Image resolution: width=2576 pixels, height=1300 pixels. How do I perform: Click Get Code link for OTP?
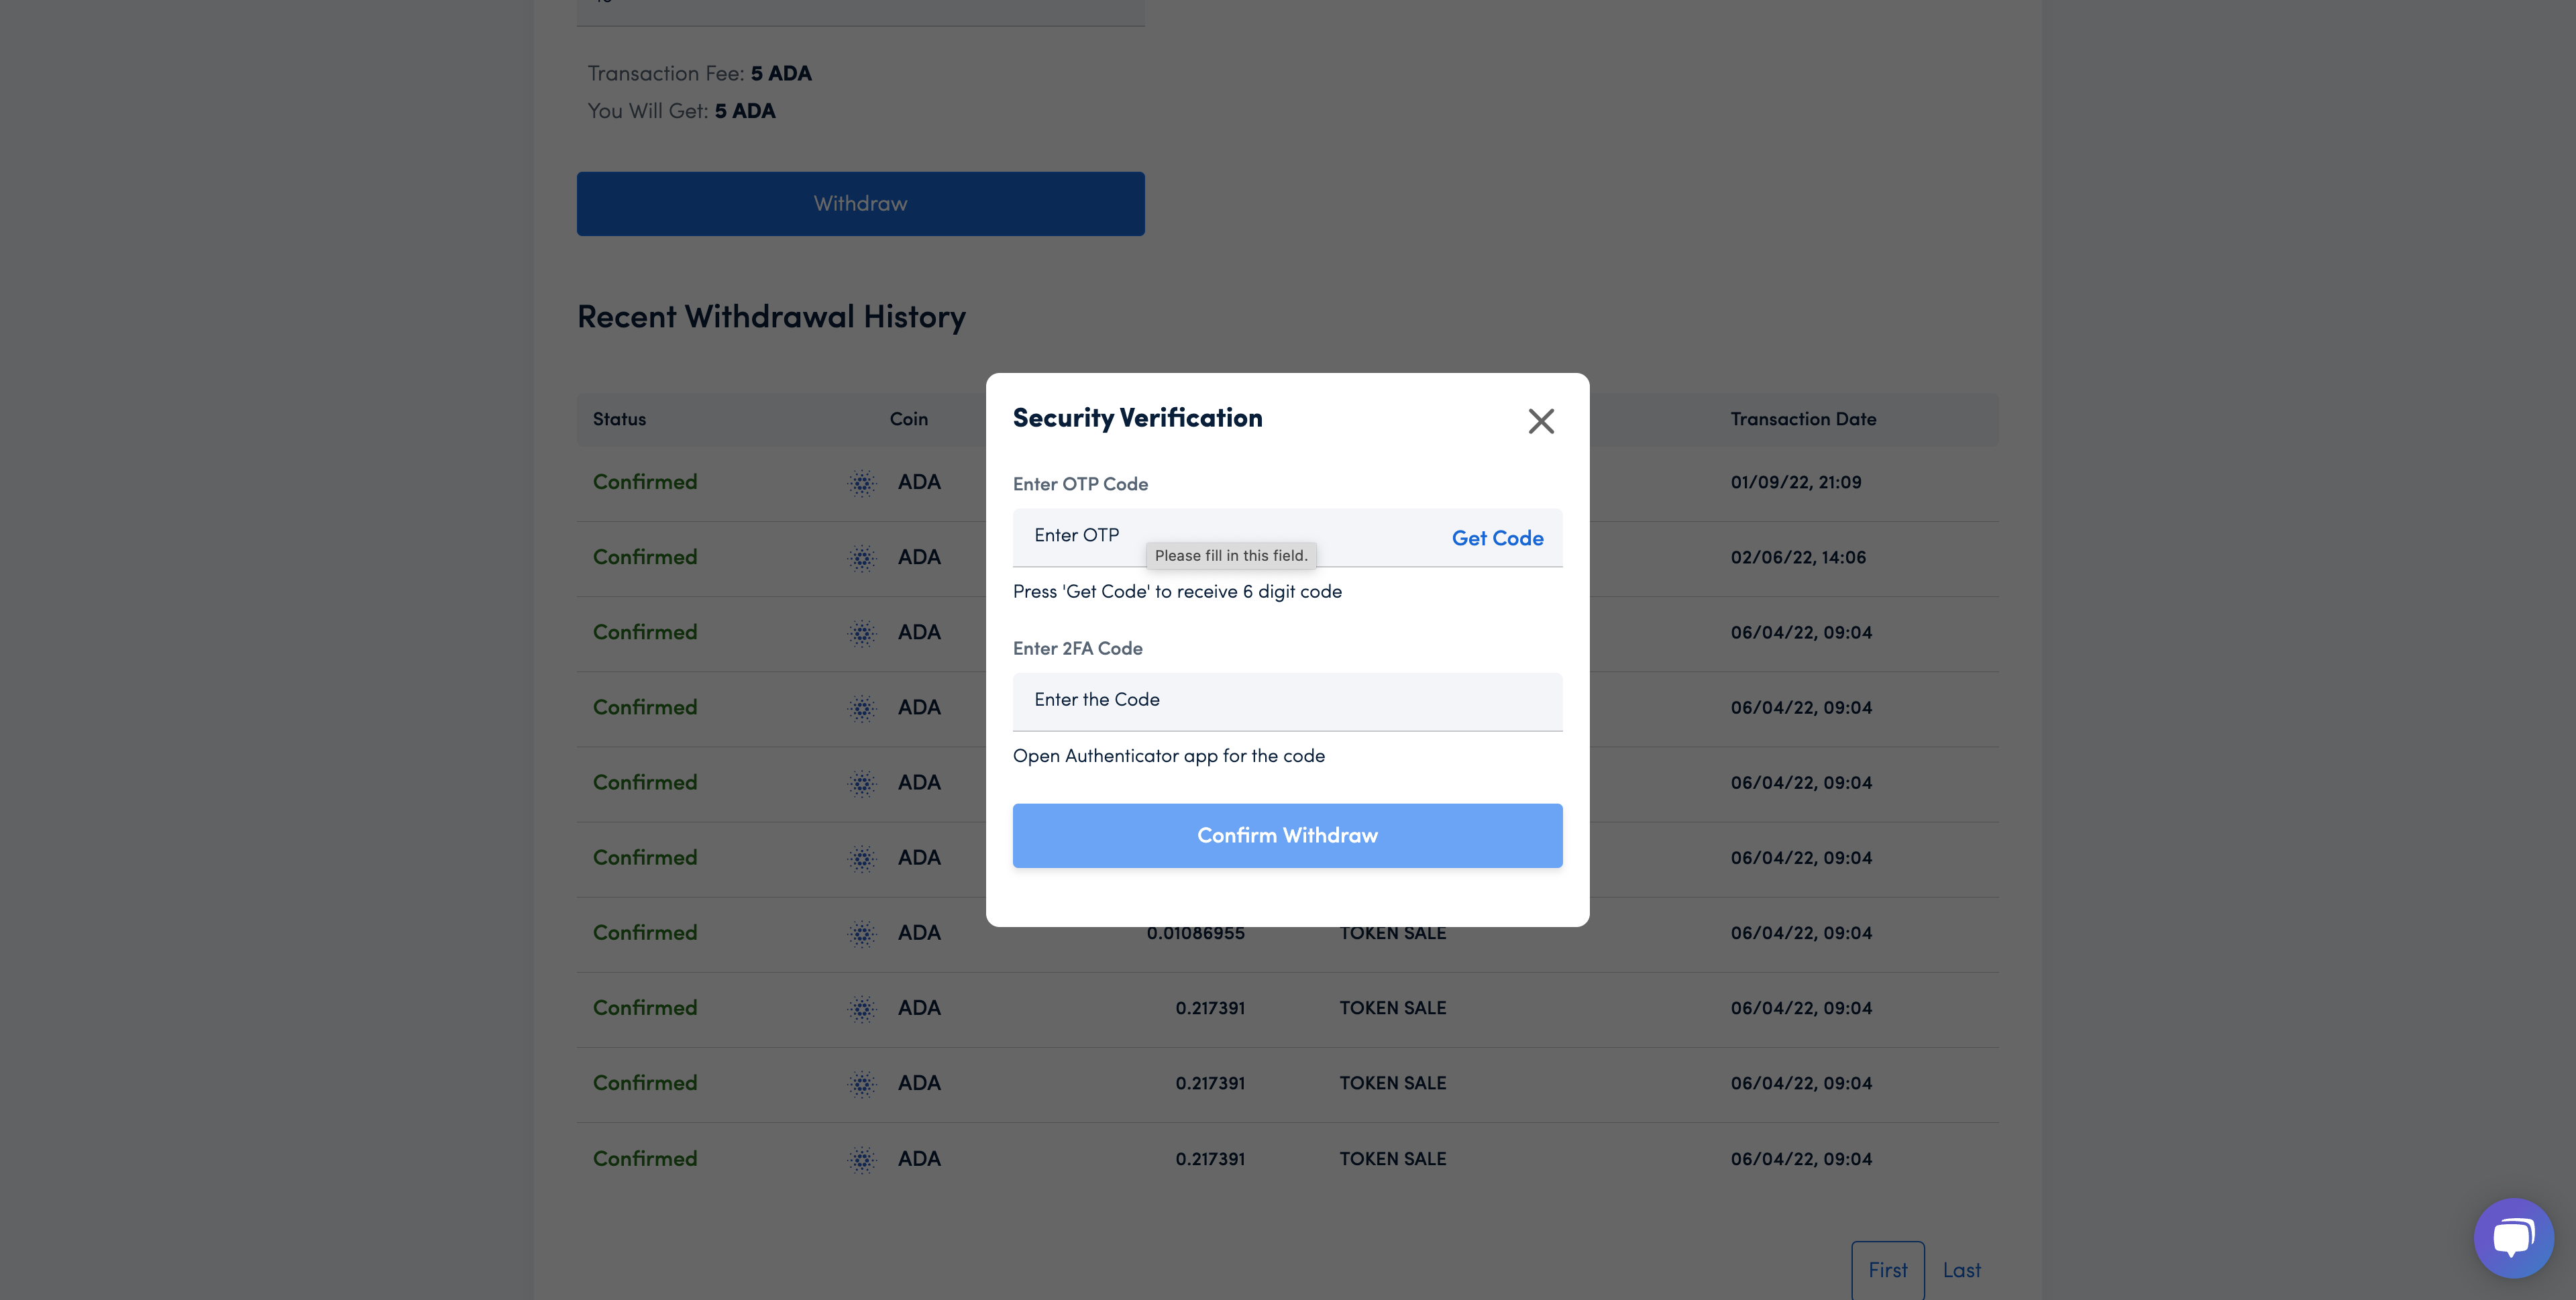(x=1497, y=538)
